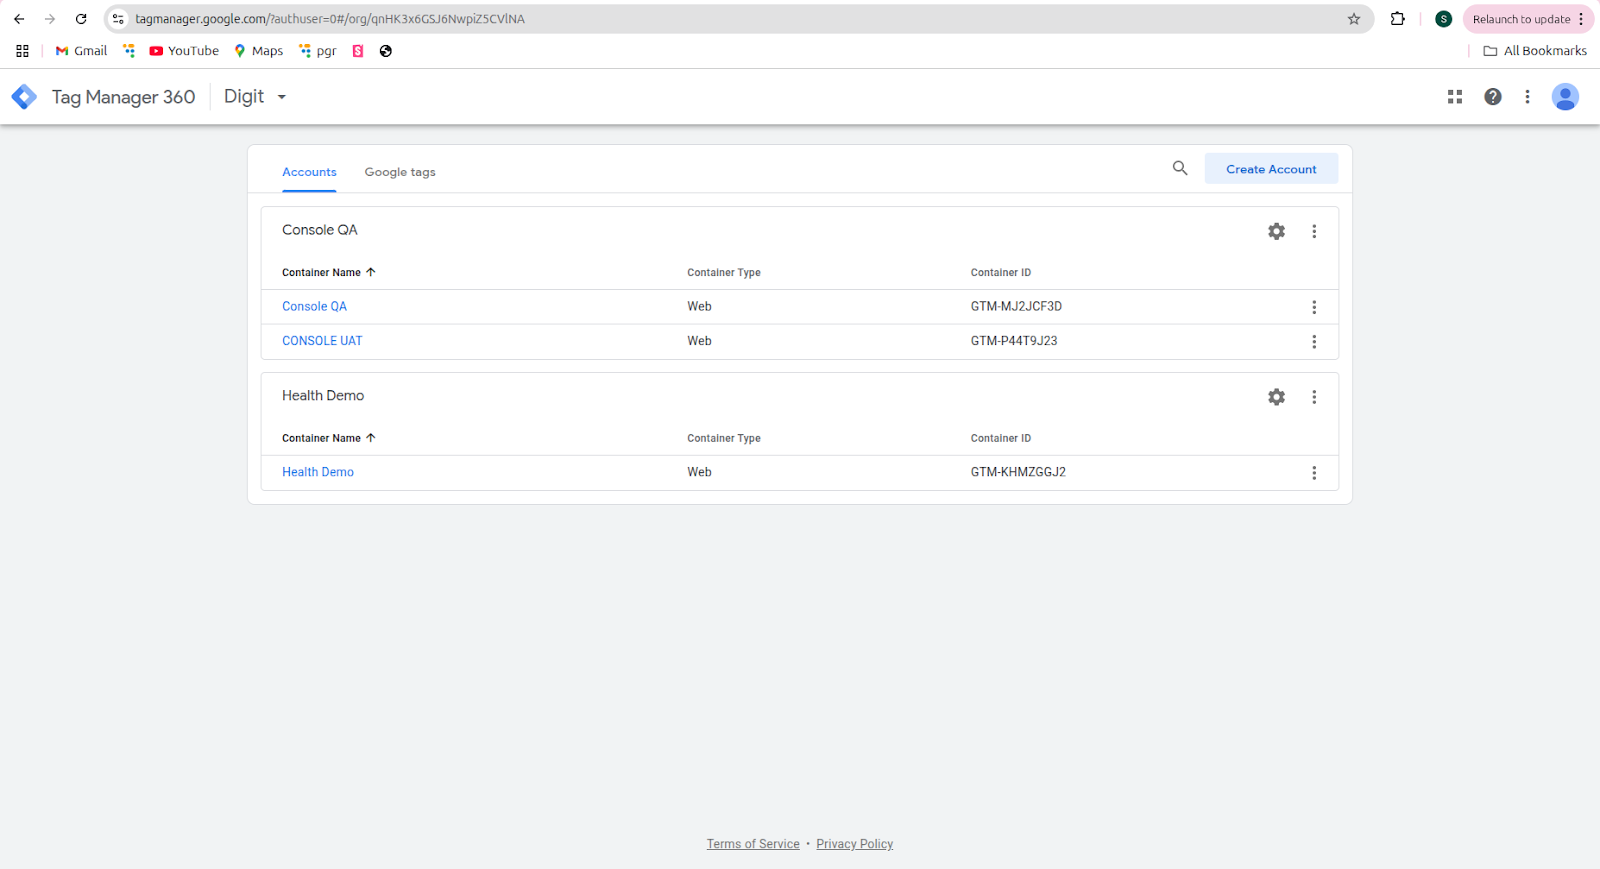
Task: Open three-dot menu for CONSOLE UAT container
Action: [1314, 342]
